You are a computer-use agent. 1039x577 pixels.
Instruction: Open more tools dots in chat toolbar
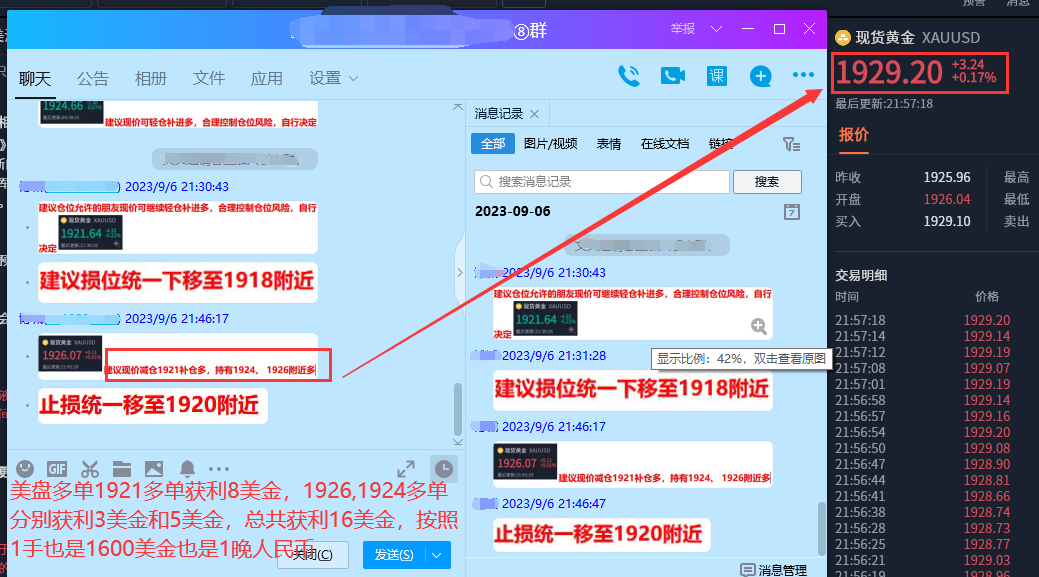[x=219, y=469]
